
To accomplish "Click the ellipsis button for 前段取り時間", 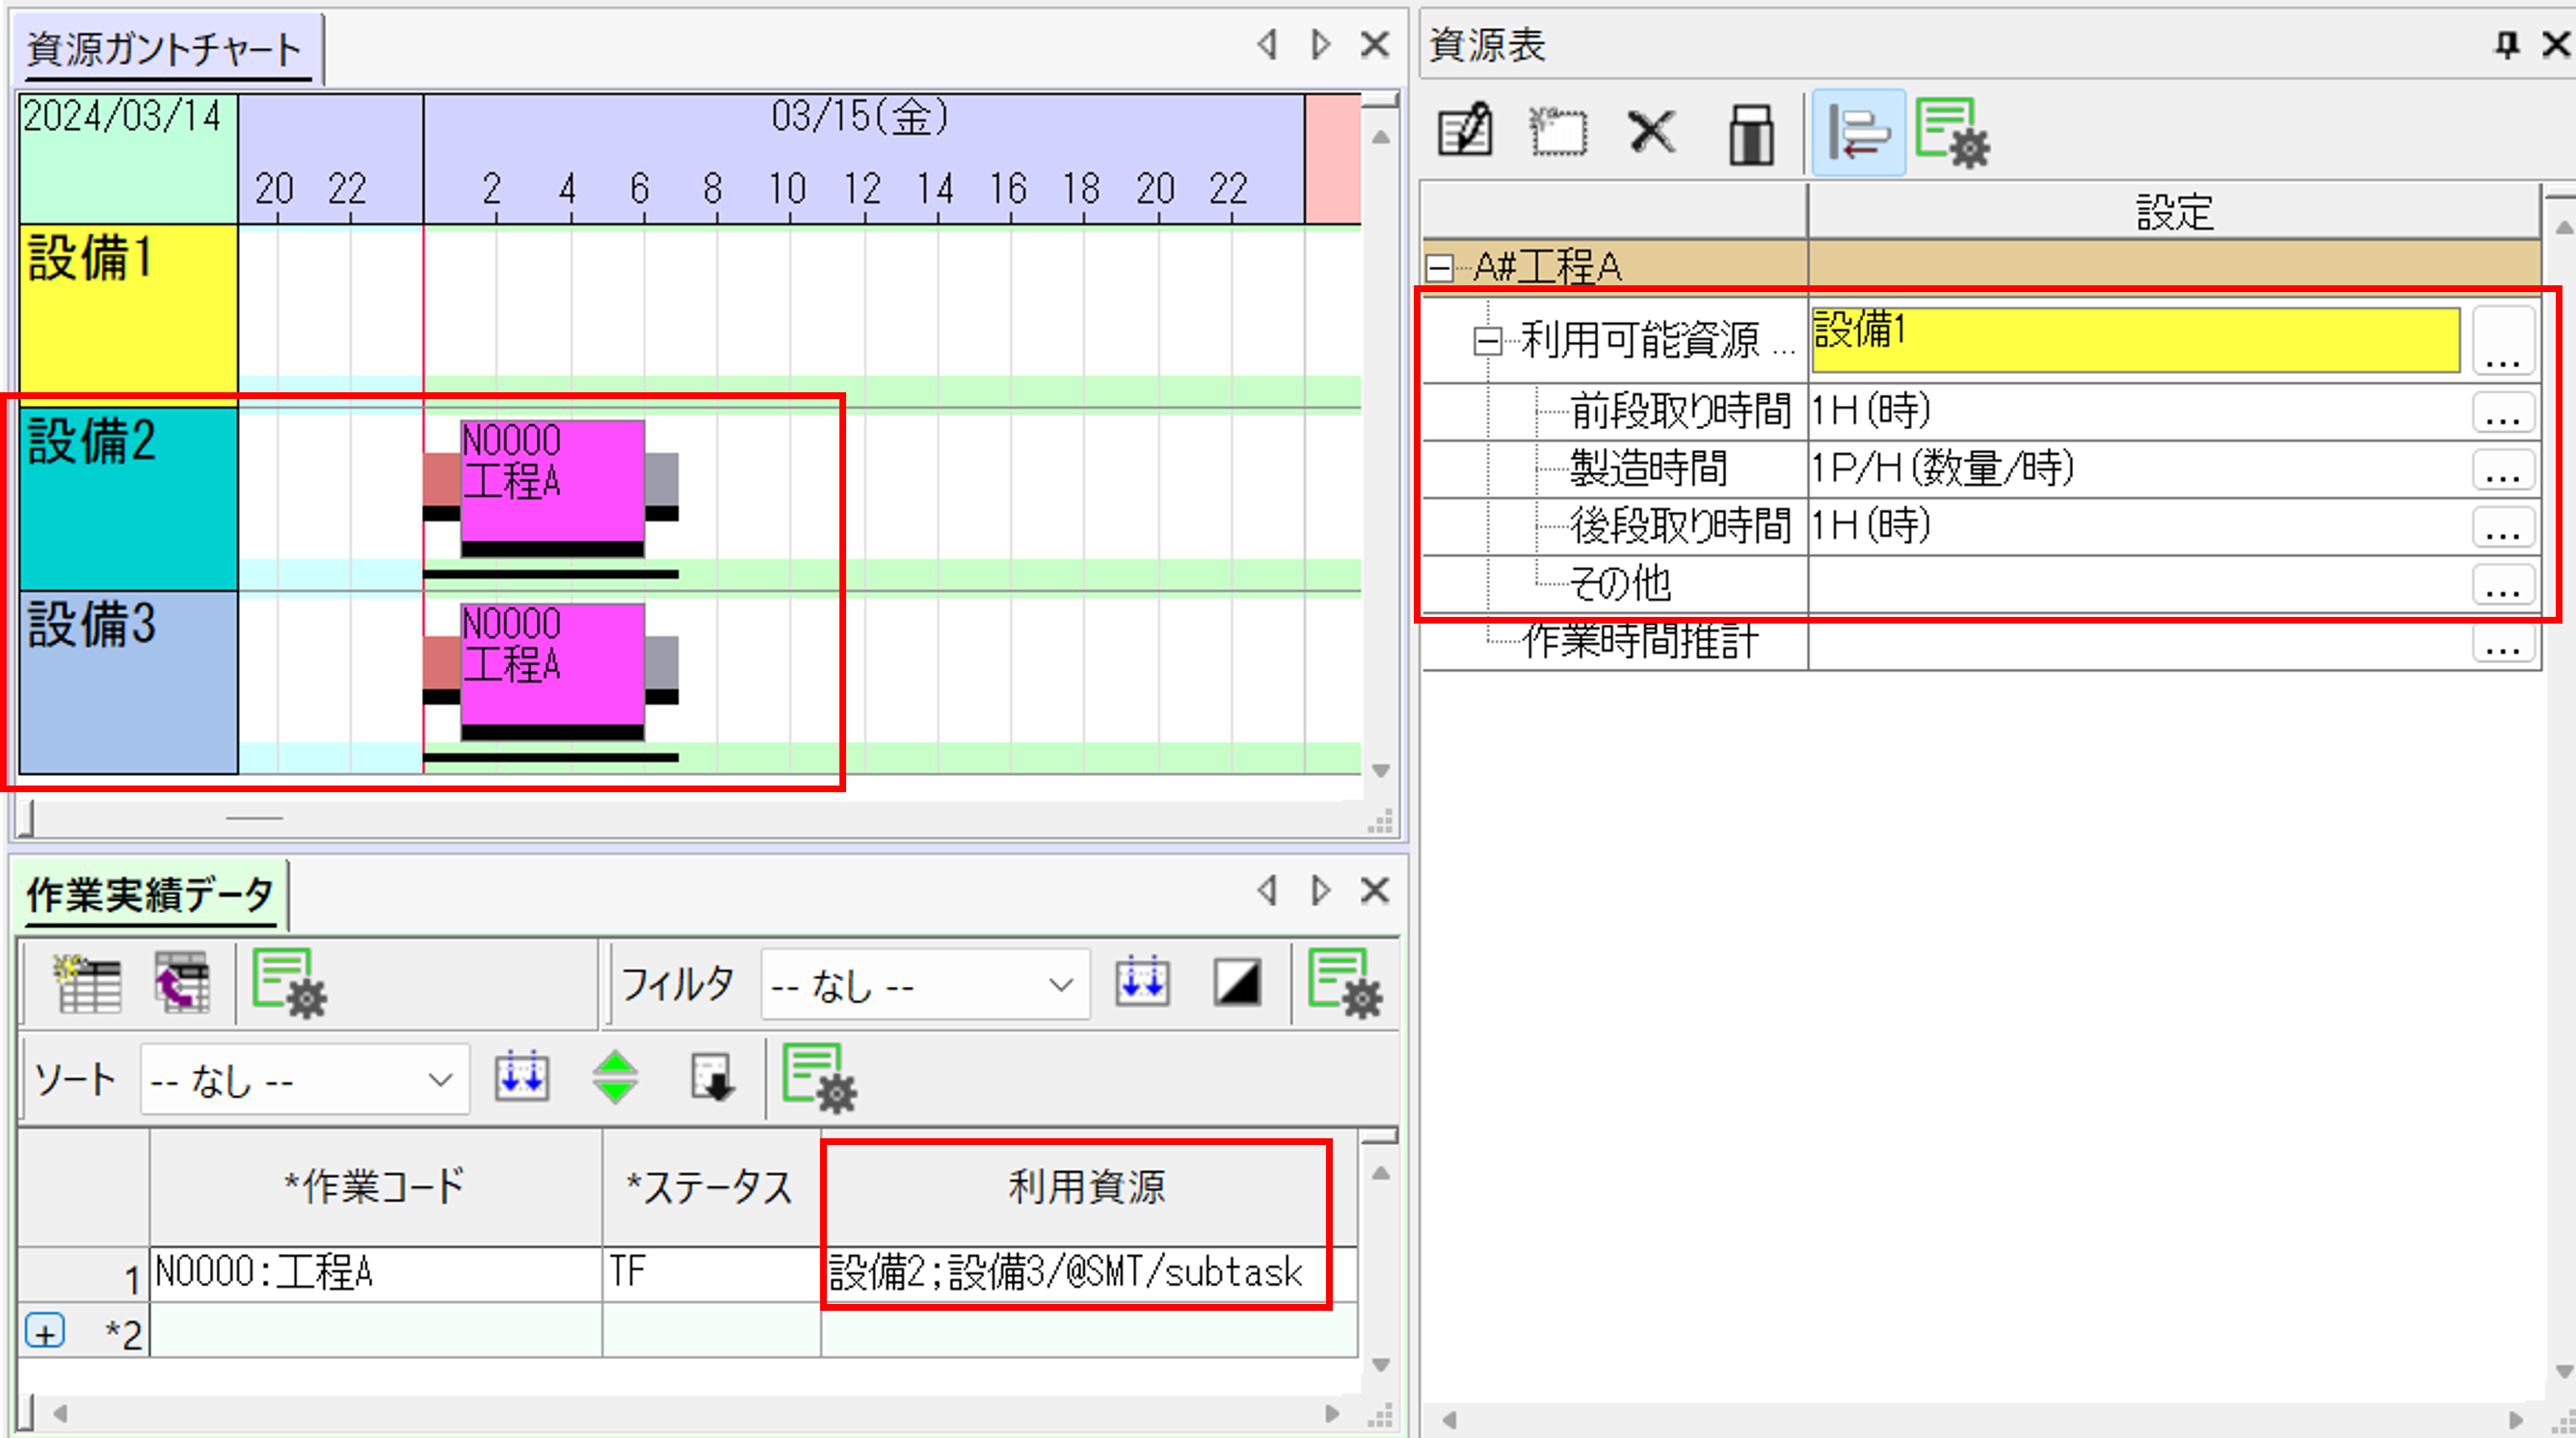I will pyautogui.click(x=2502, y=412).
